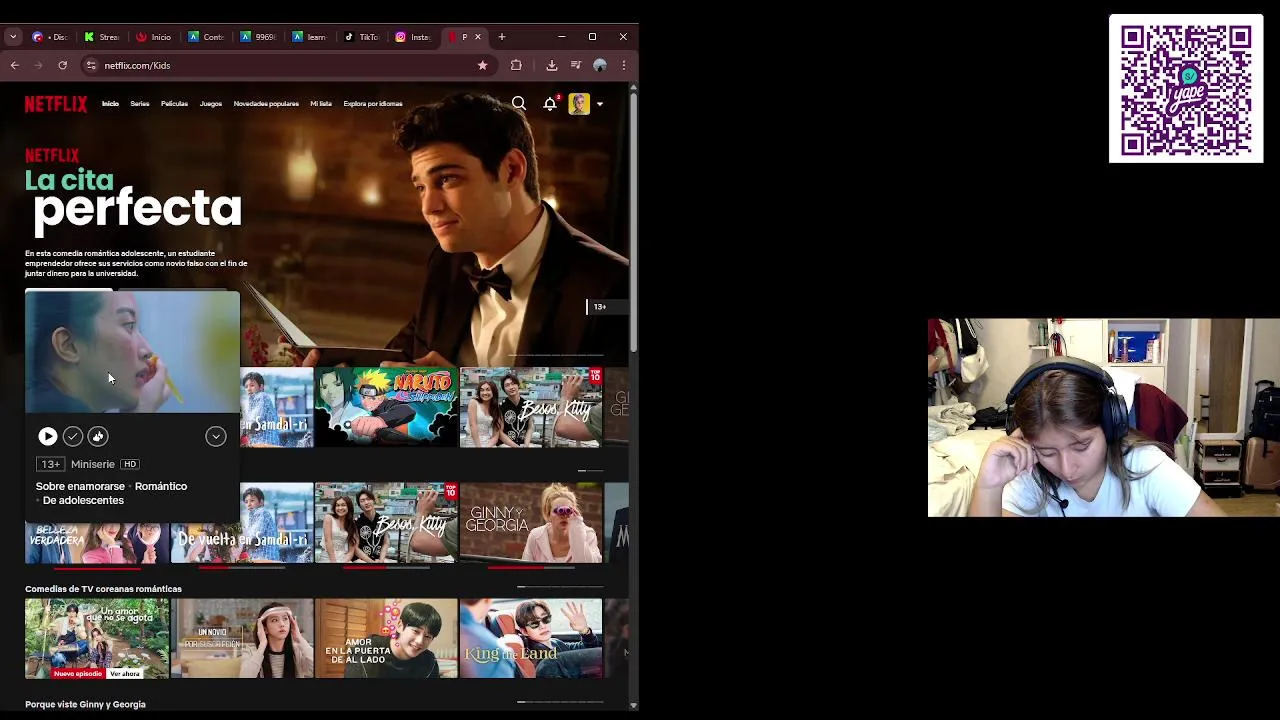1280x720 pixels.
Task: Click scrollbar down arrow at bottom
Action: 633,706
